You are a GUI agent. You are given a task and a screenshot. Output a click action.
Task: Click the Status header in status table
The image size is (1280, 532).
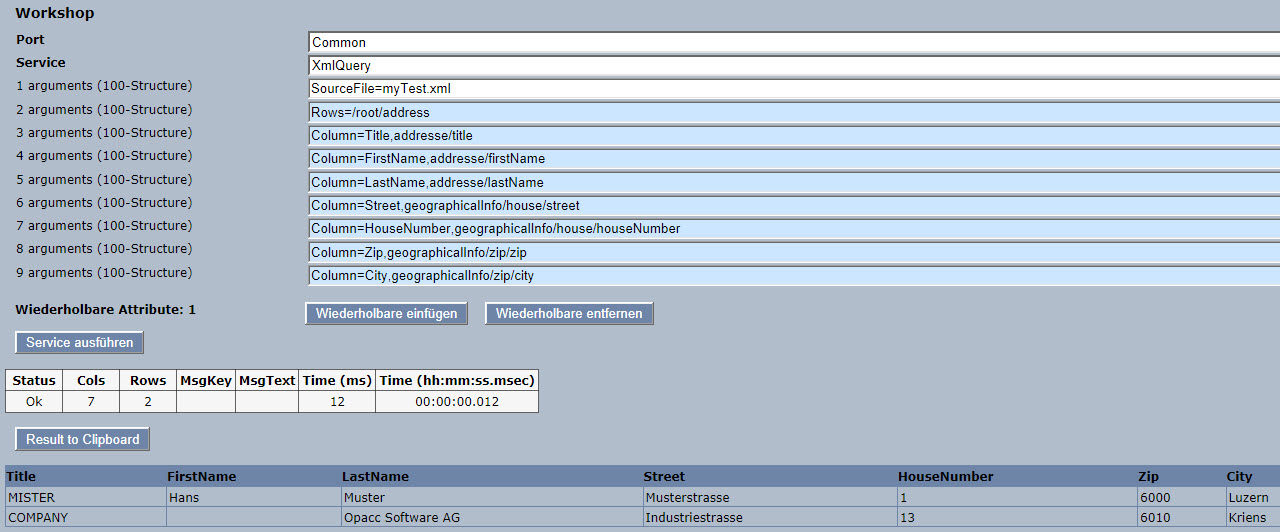[34, 380]
